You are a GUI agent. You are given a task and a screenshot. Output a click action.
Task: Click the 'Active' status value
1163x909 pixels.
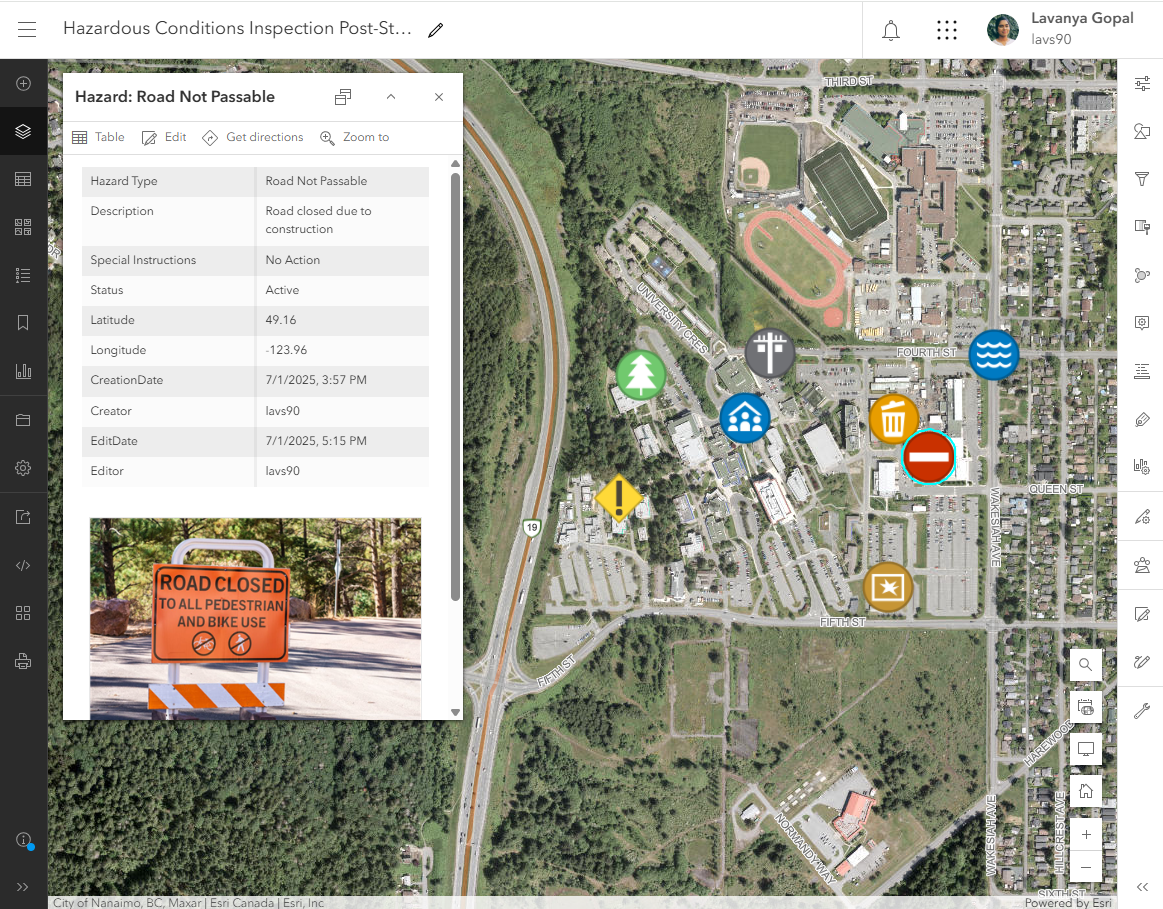pyautogui.click(x=282, y=290)
